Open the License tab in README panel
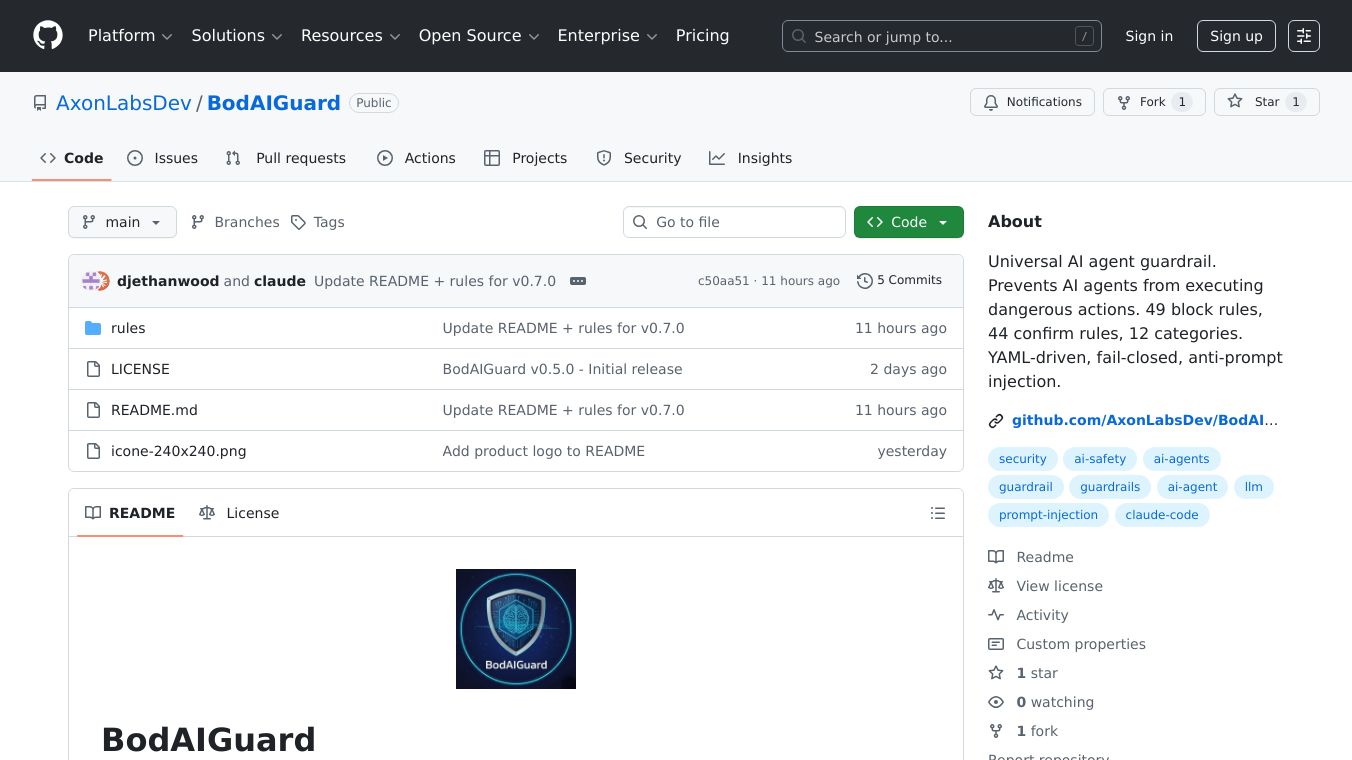Screen dimensions: 1352x760 coord(240,513)
